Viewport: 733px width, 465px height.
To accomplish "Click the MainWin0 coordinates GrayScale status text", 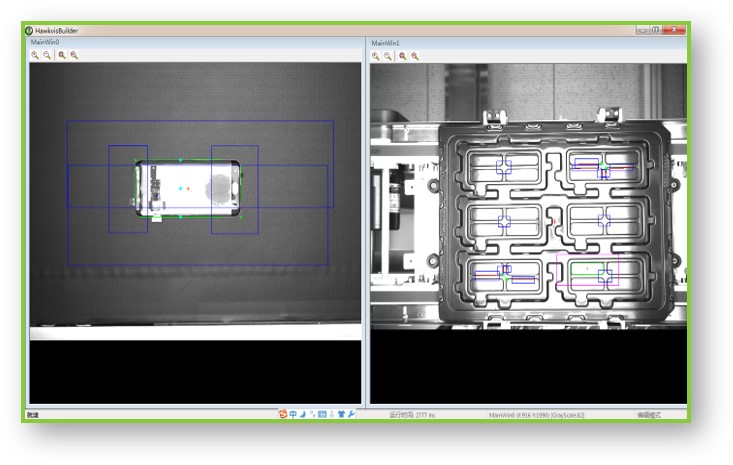I will coord(536,415).
